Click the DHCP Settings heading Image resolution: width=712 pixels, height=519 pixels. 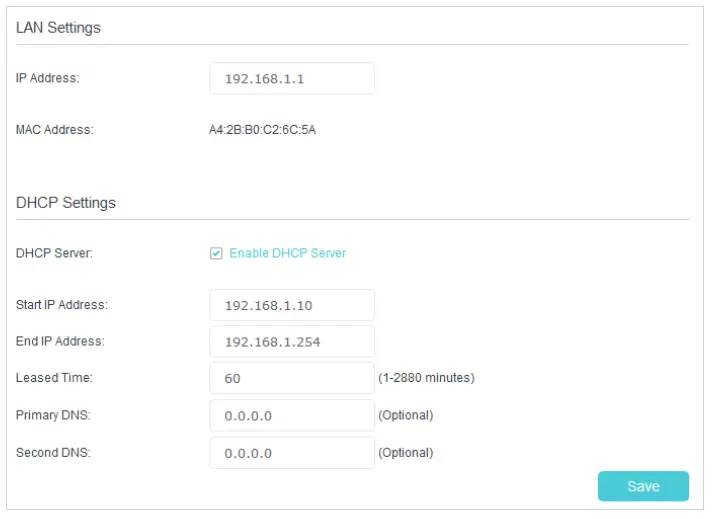point(66,203)
